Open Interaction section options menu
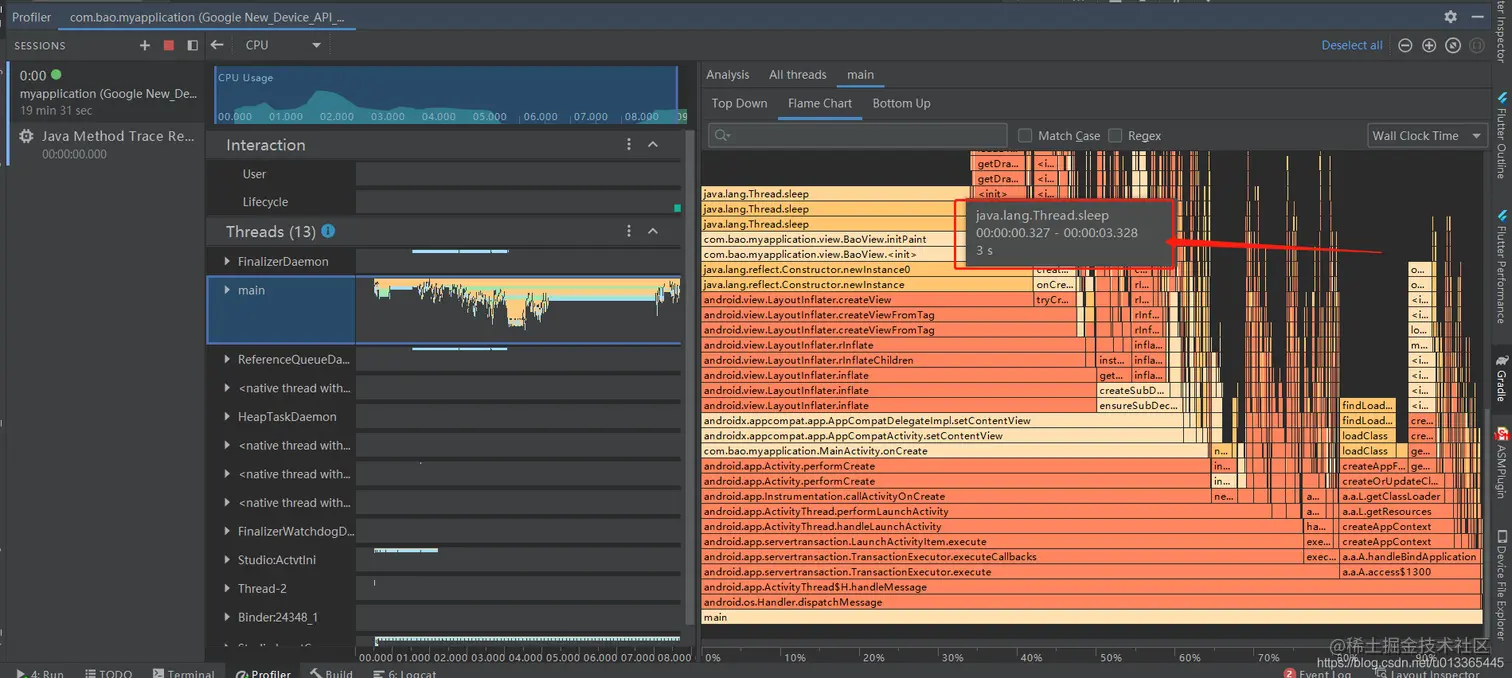 [x=629, y=145]
